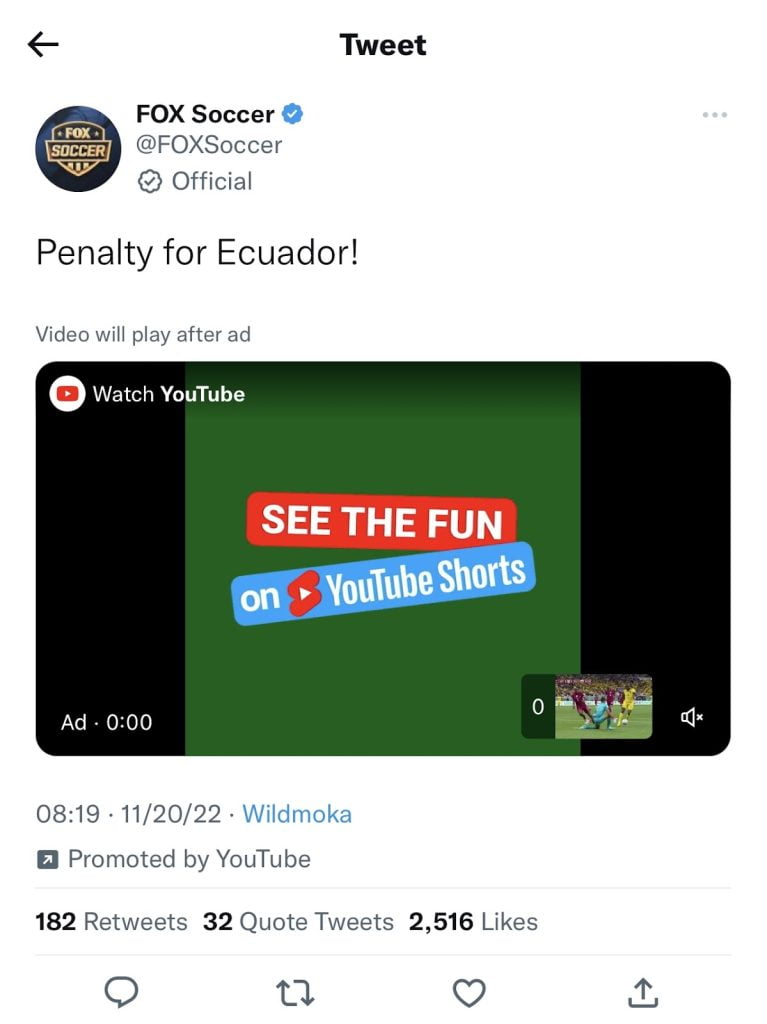This screenshot has width=767, height=1024.
Task: Tap the share upload icon
Action: pyautogui.click(x=643, y=992)
